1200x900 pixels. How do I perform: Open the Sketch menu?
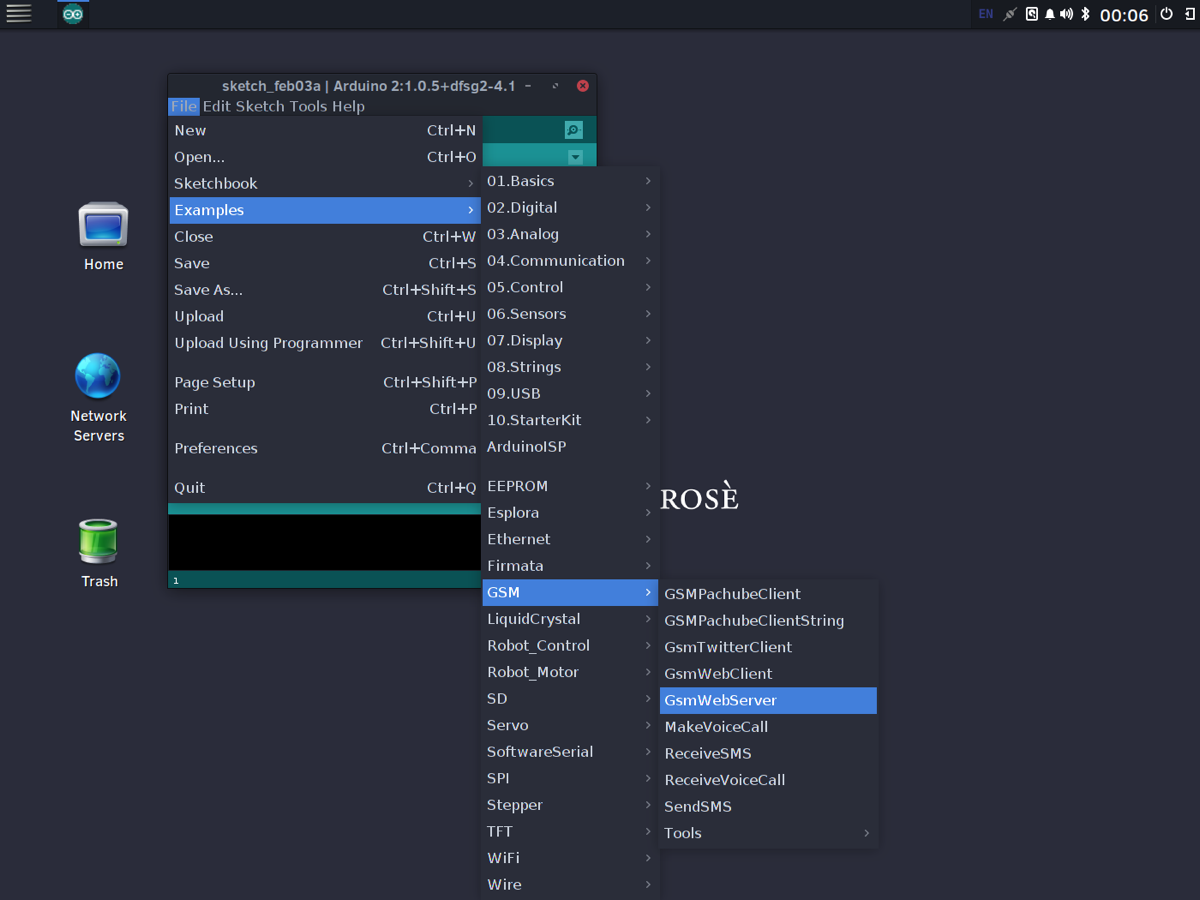coord(259,106)
